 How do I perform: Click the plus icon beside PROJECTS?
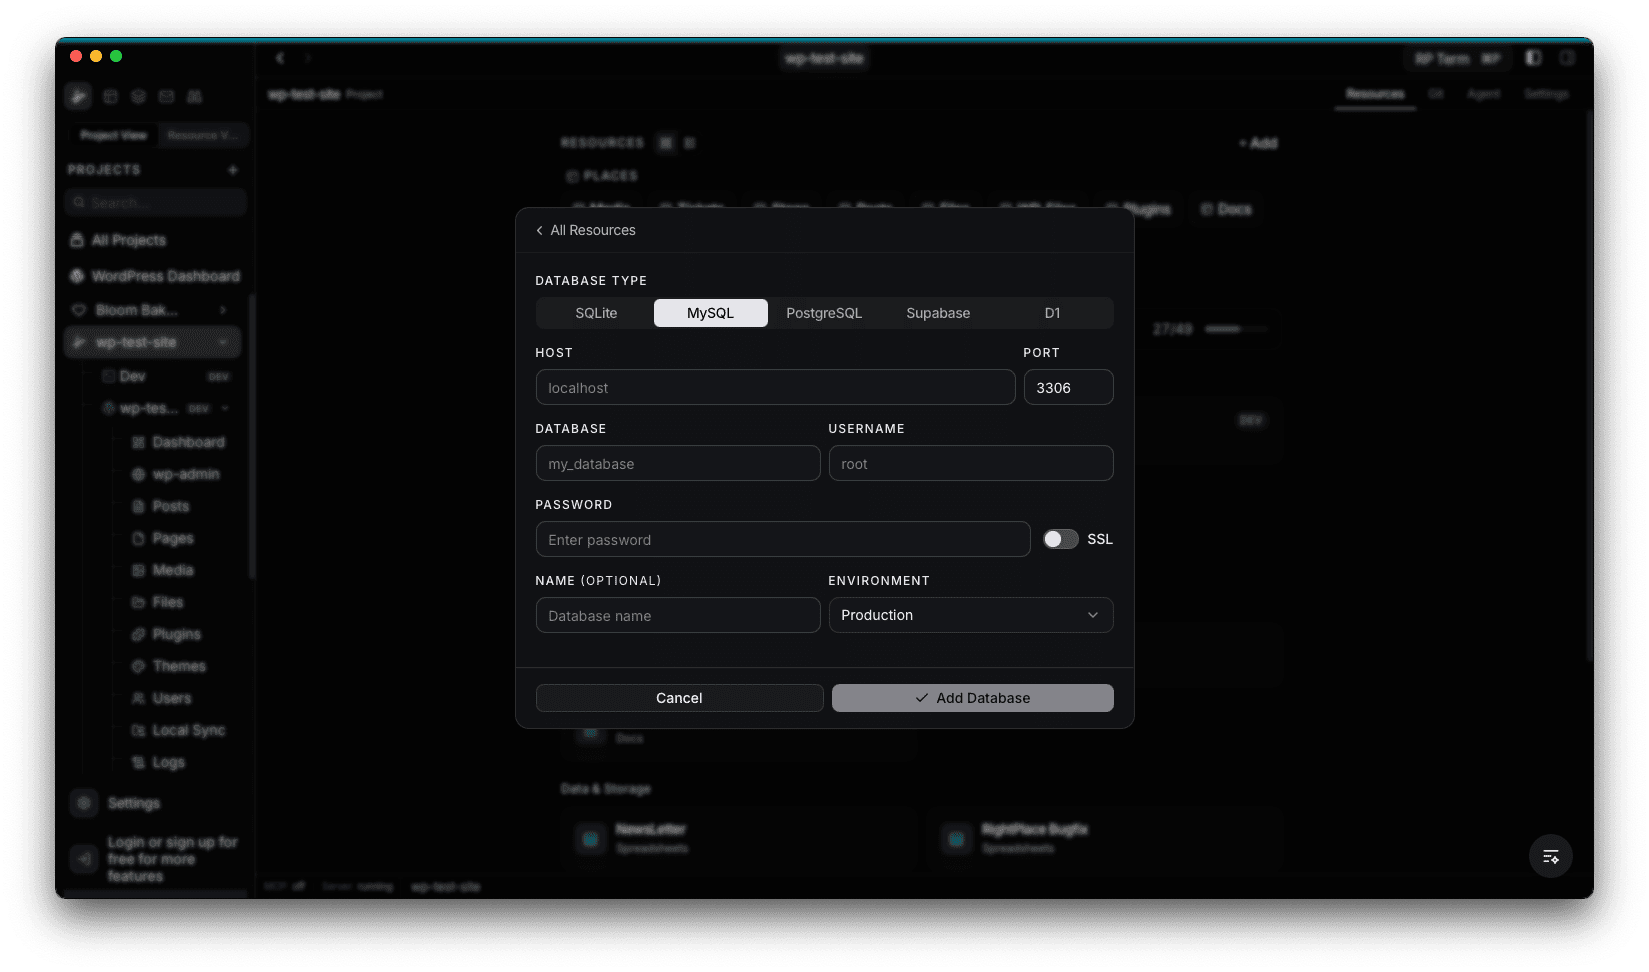coord(233,170)
